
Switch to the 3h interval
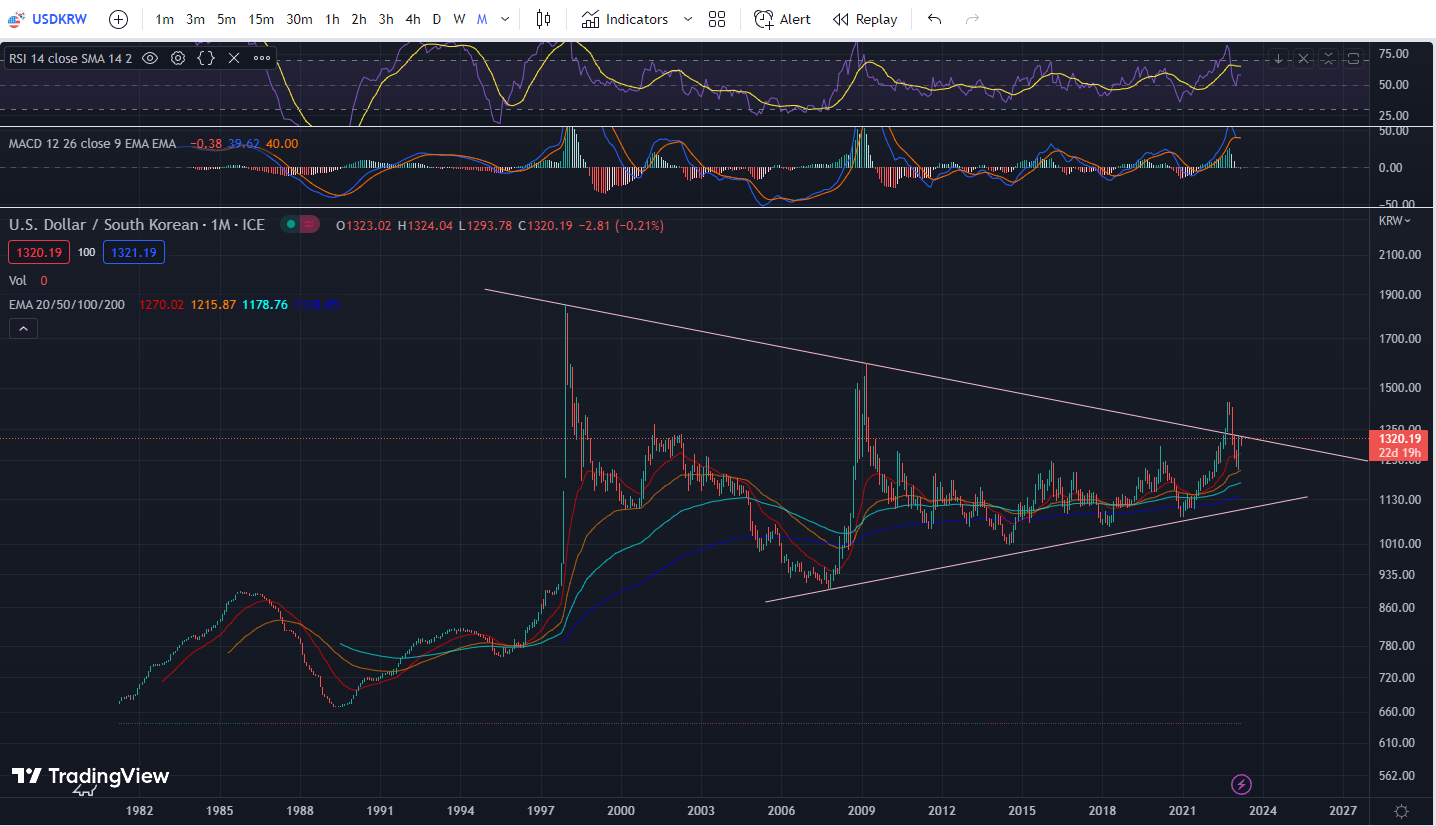[386, 19]
